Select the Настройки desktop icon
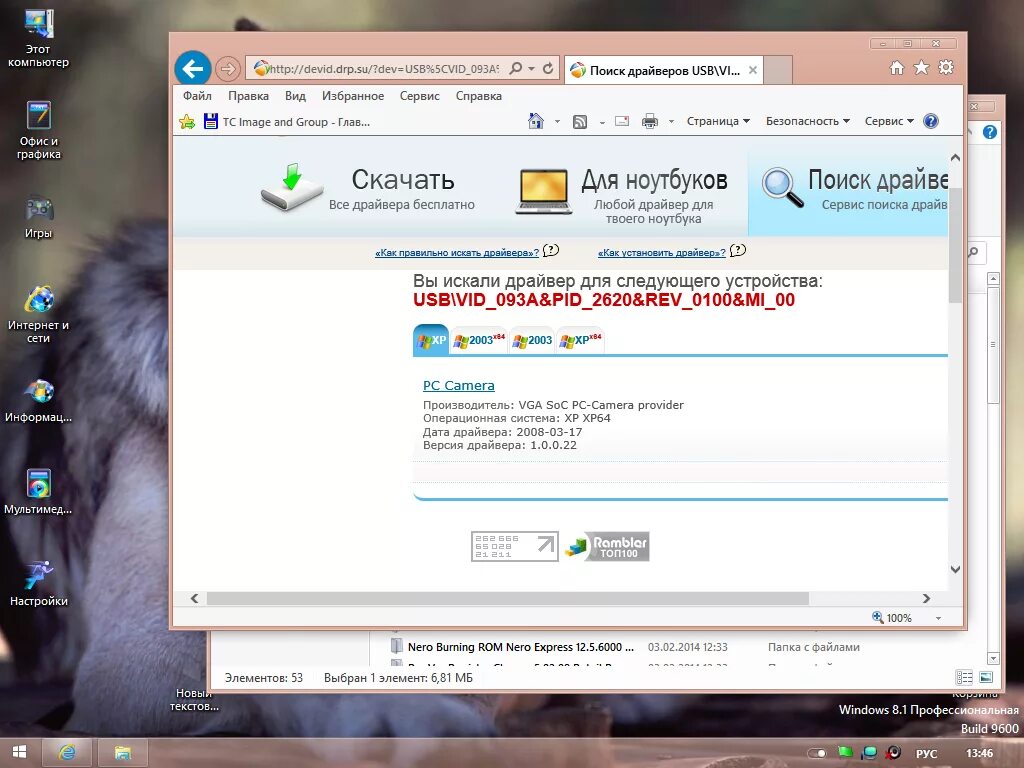 (38, 583)
